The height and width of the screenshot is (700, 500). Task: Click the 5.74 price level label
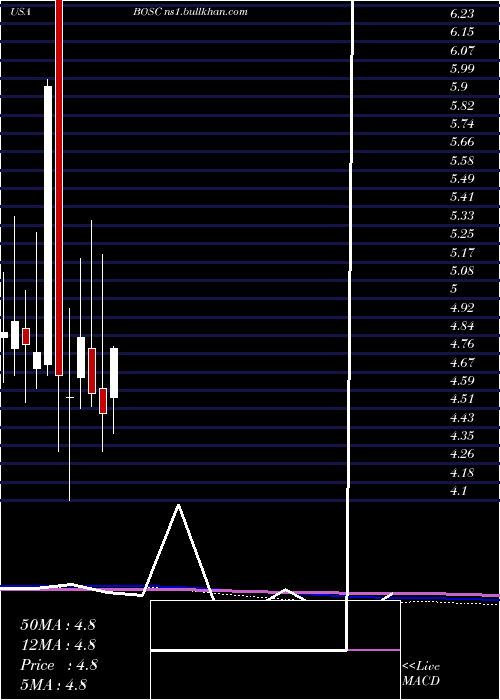pyautogui.click(x=462, y=124)
